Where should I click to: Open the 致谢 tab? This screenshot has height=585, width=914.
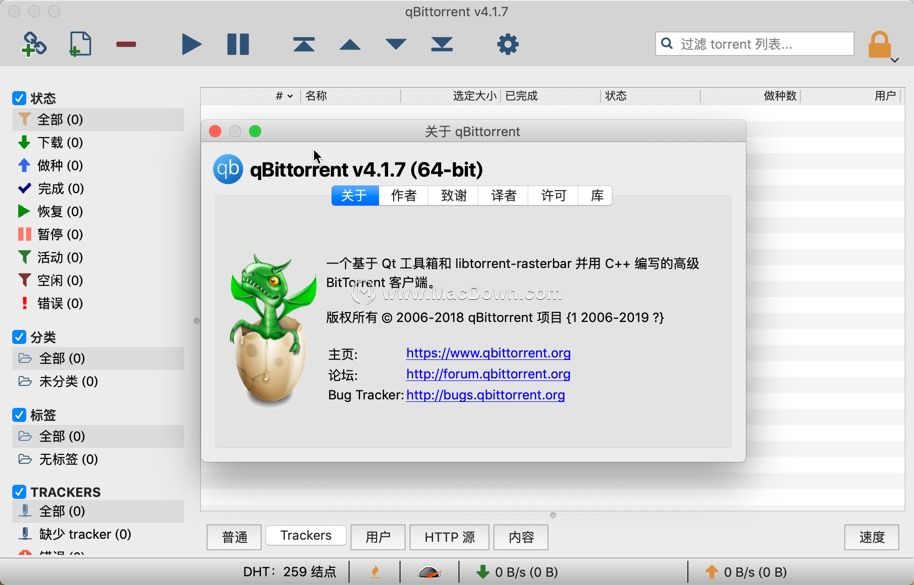[x=454, y=195]
